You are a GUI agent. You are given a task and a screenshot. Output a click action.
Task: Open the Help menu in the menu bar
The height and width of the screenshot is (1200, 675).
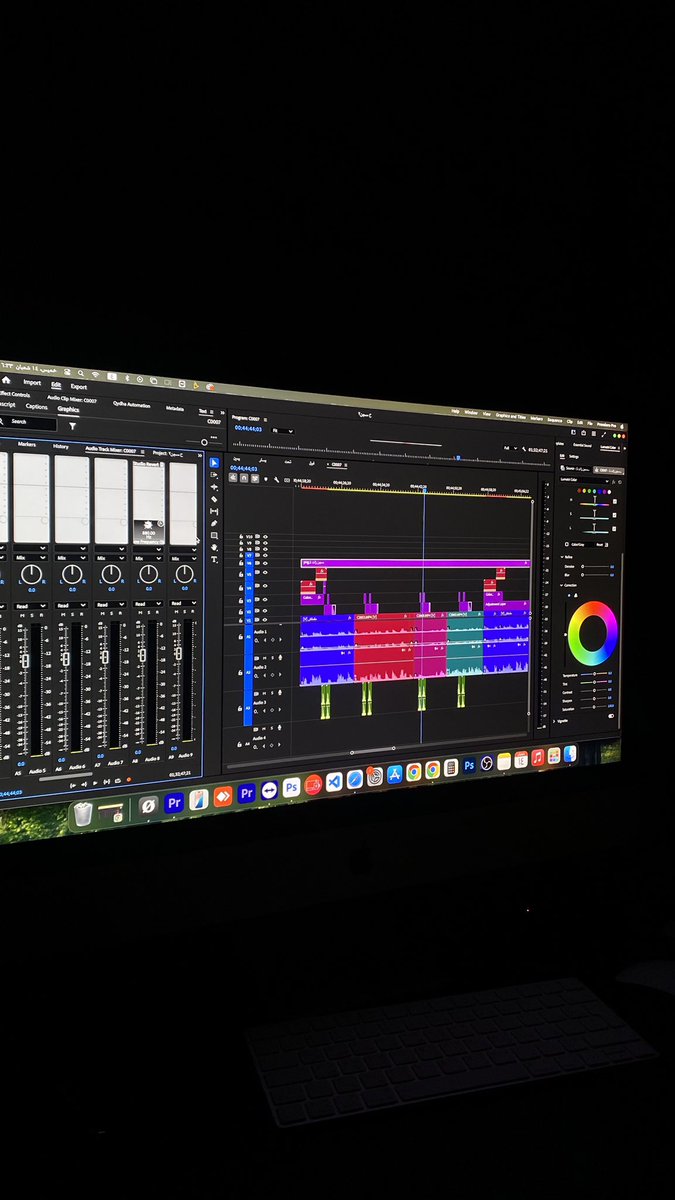point(455,411)
